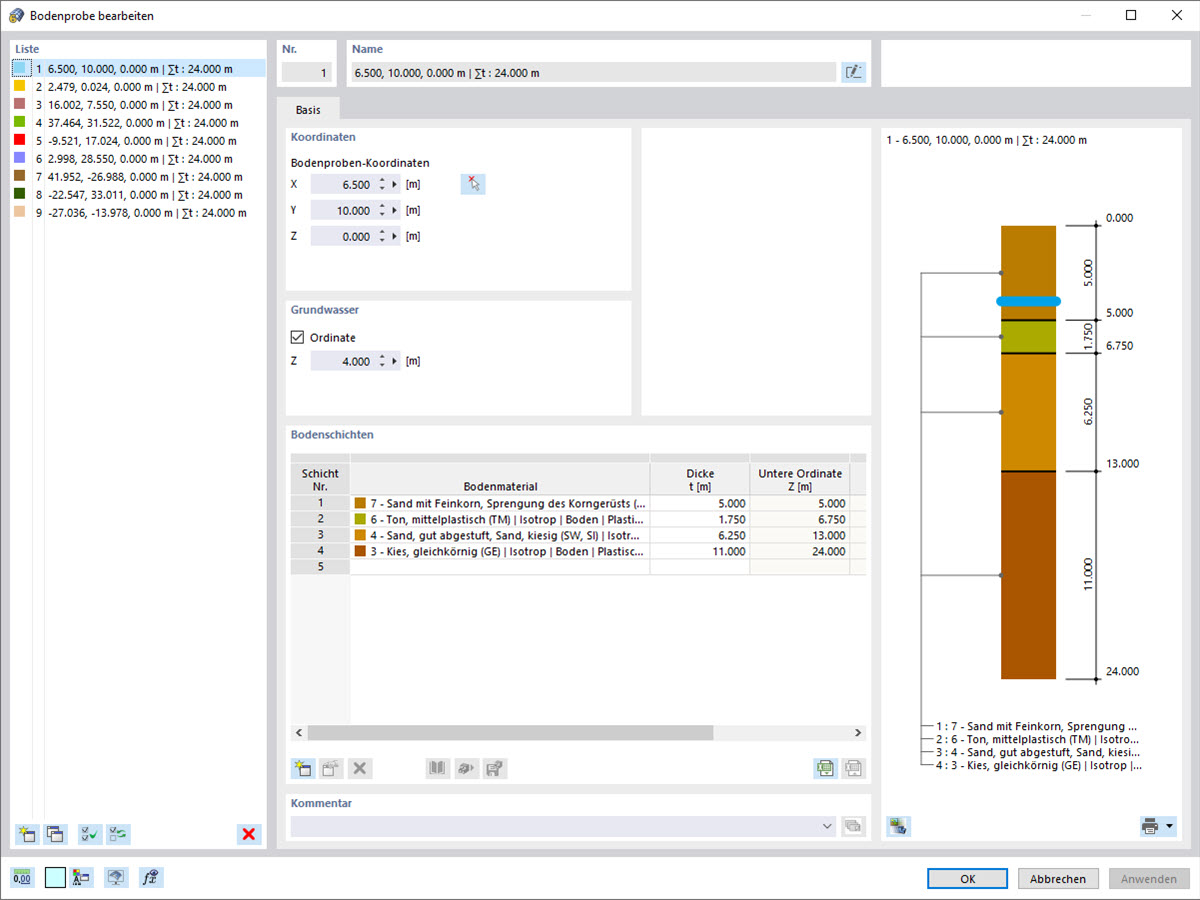Click copy soil sample icon below Liste
This screenshot has width=1200, height=900.
(55, 834)
